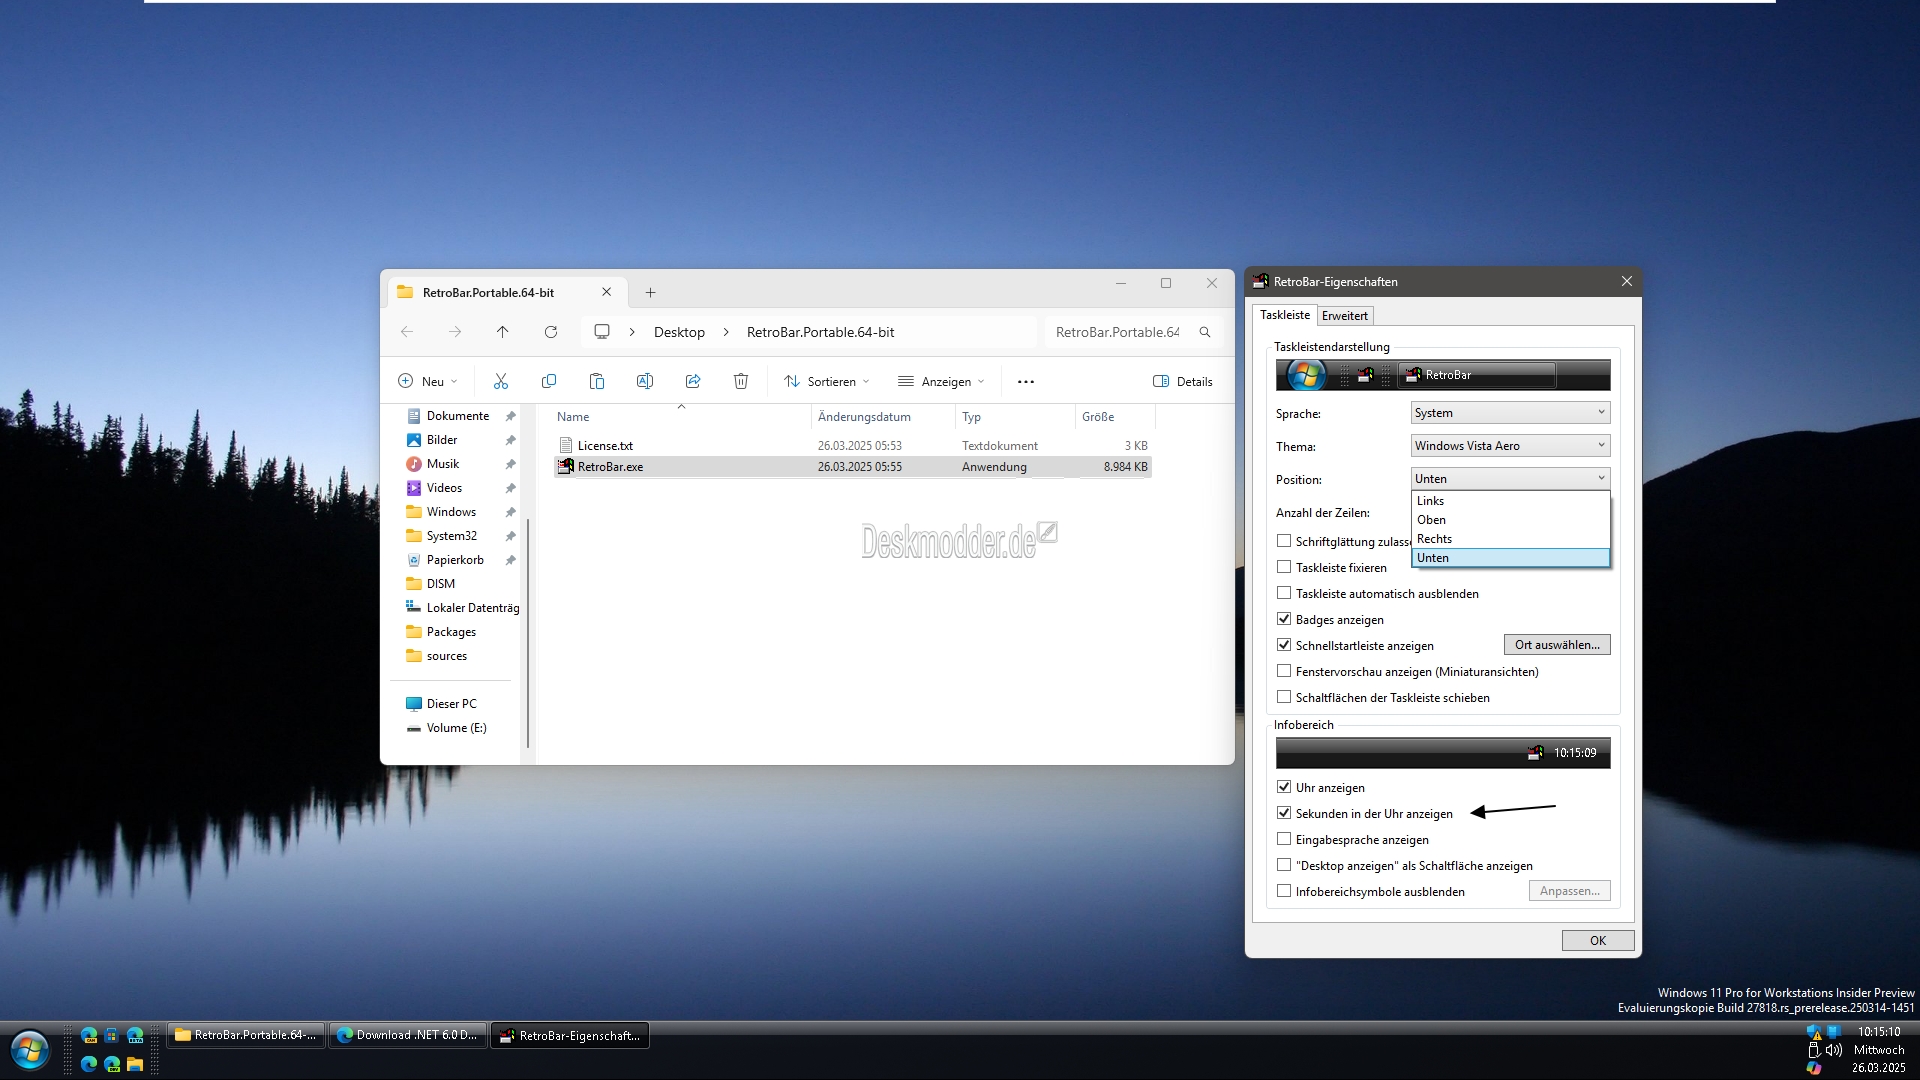Click Copy icon in Explorer toolbar
This screenshot has width=1920, height=1080.
(x=549, y=381)
